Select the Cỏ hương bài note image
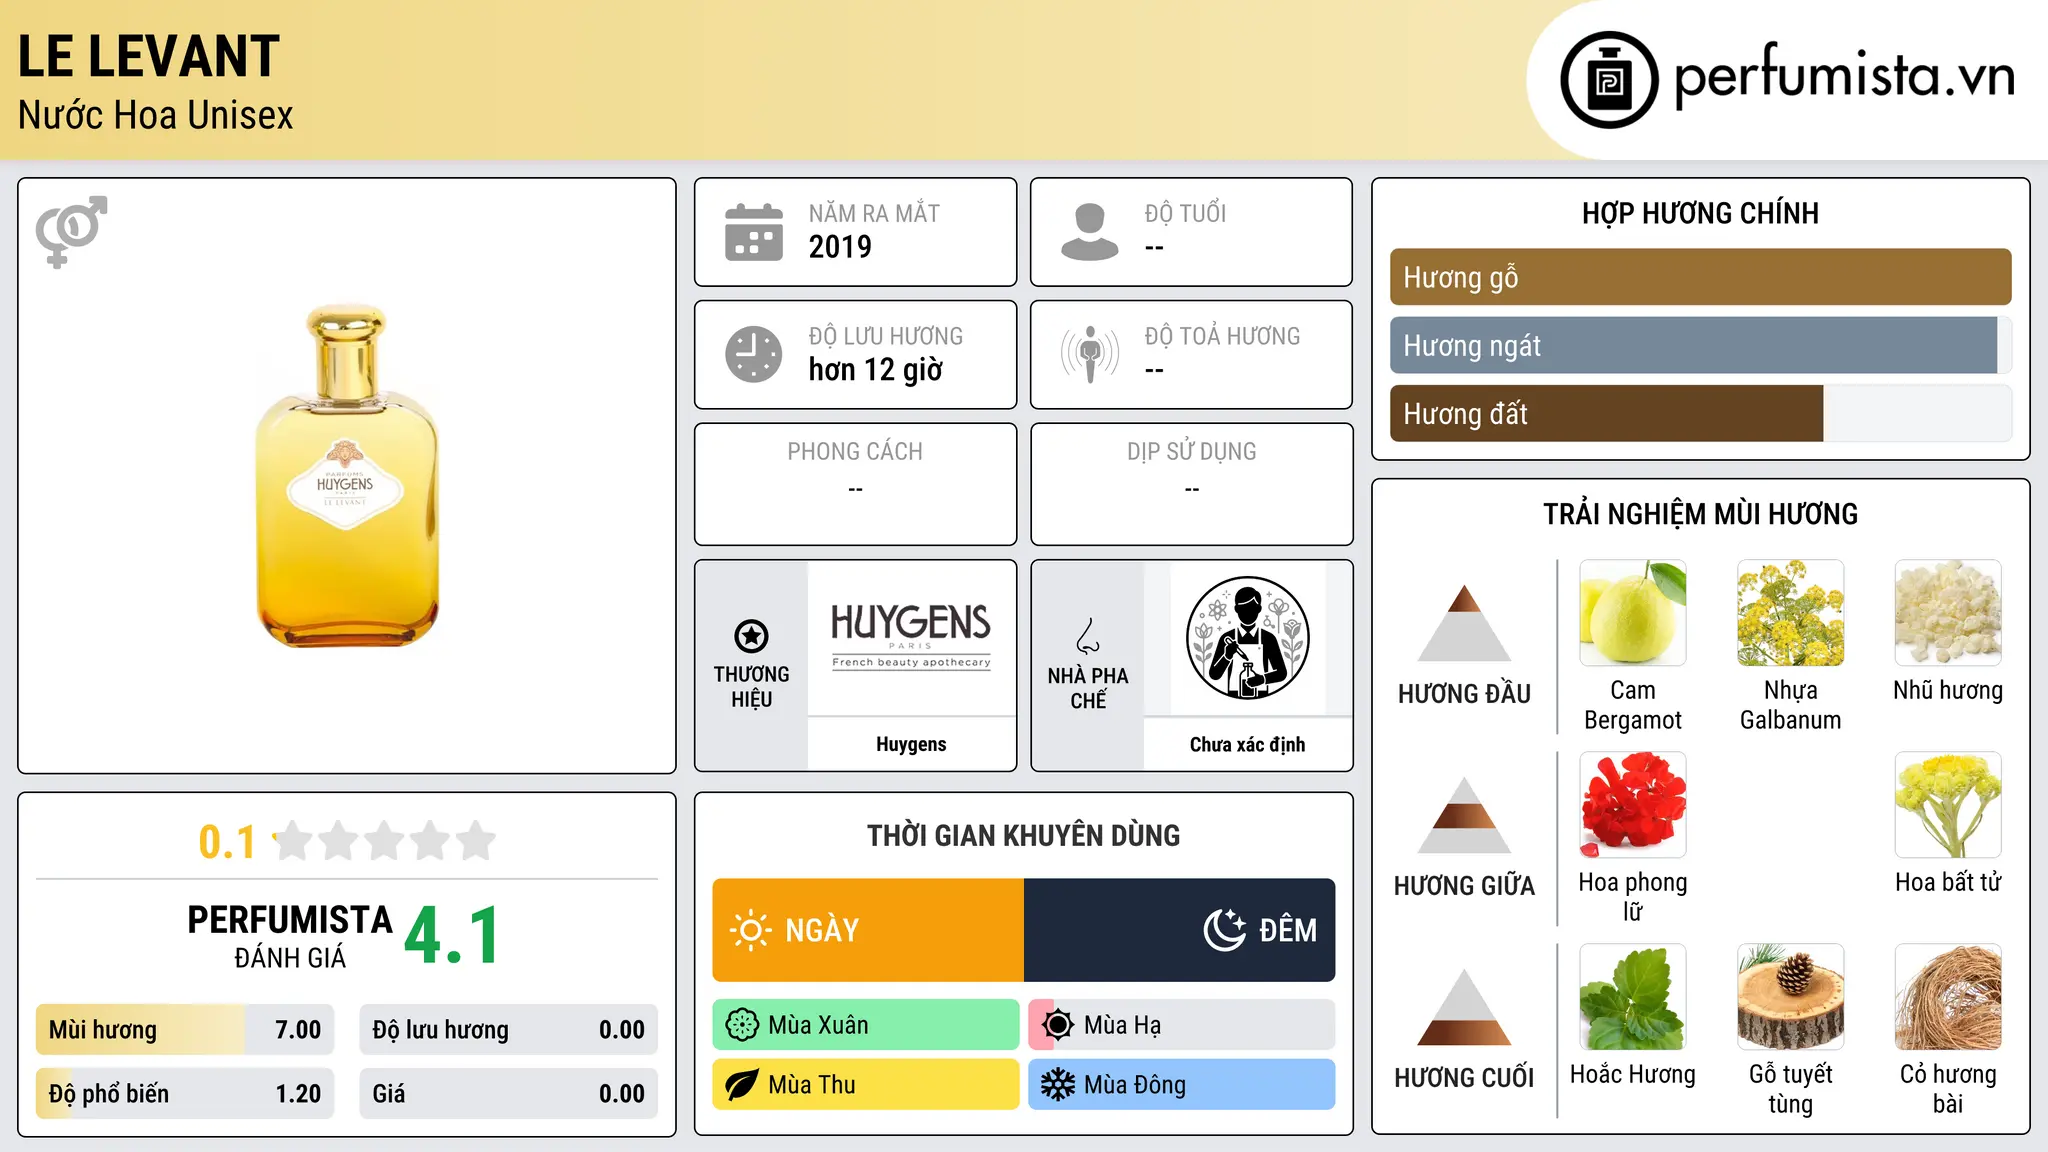Screen dimensions: 2048x1152 1948,997
